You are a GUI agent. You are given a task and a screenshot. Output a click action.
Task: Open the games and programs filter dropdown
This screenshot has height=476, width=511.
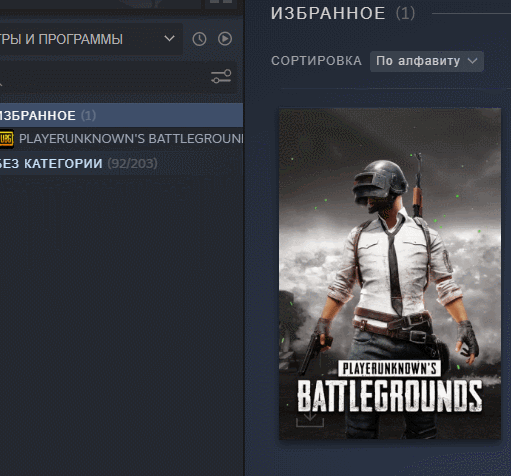point(91,39)
